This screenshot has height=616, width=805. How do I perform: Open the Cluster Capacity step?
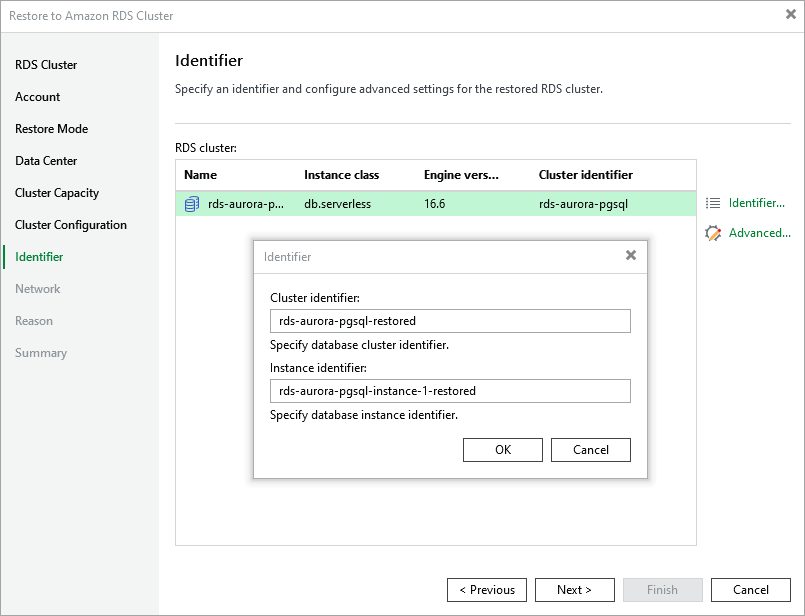57,193
